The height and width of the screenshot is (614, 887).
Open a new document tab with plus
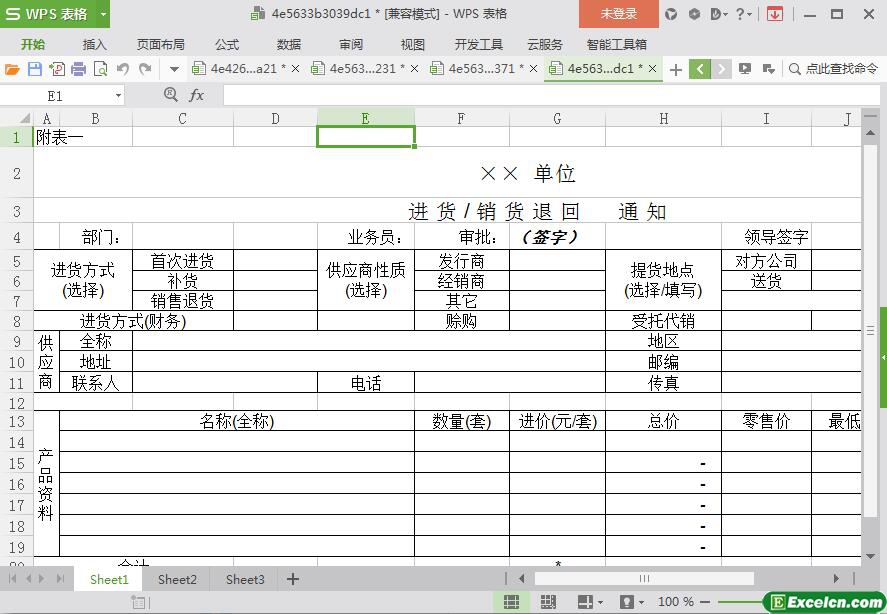click(x=676, y=69)
